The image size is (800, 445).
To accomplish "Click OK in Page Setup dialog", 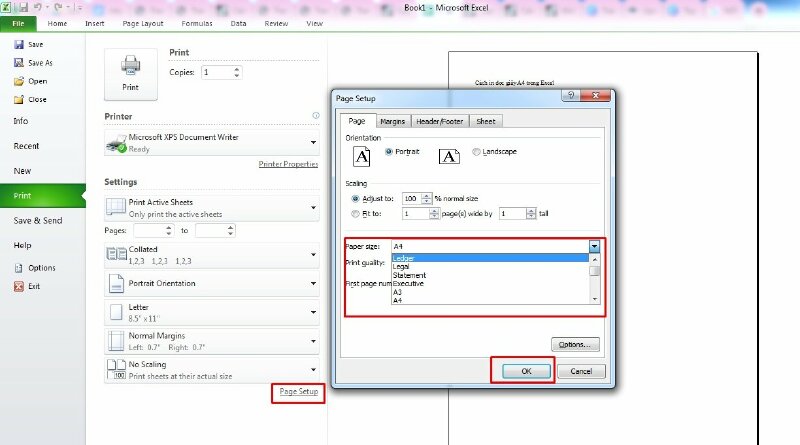I will 527,371.
